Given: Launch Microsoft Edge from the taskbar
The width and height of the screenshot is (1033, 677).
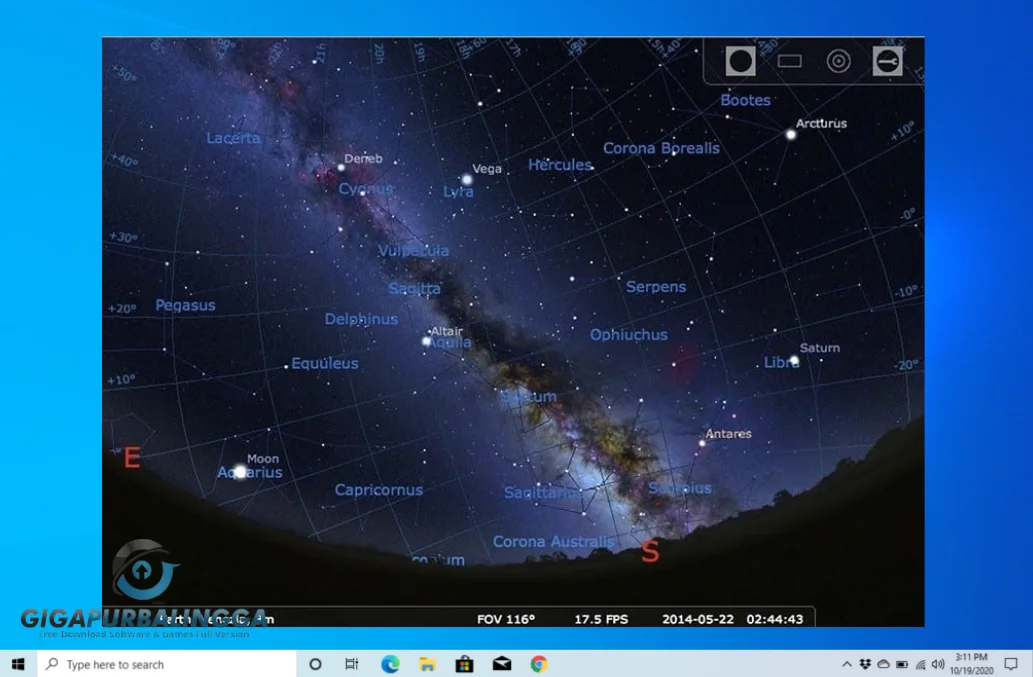Looking at the screenshot, I should pos(388,663).
